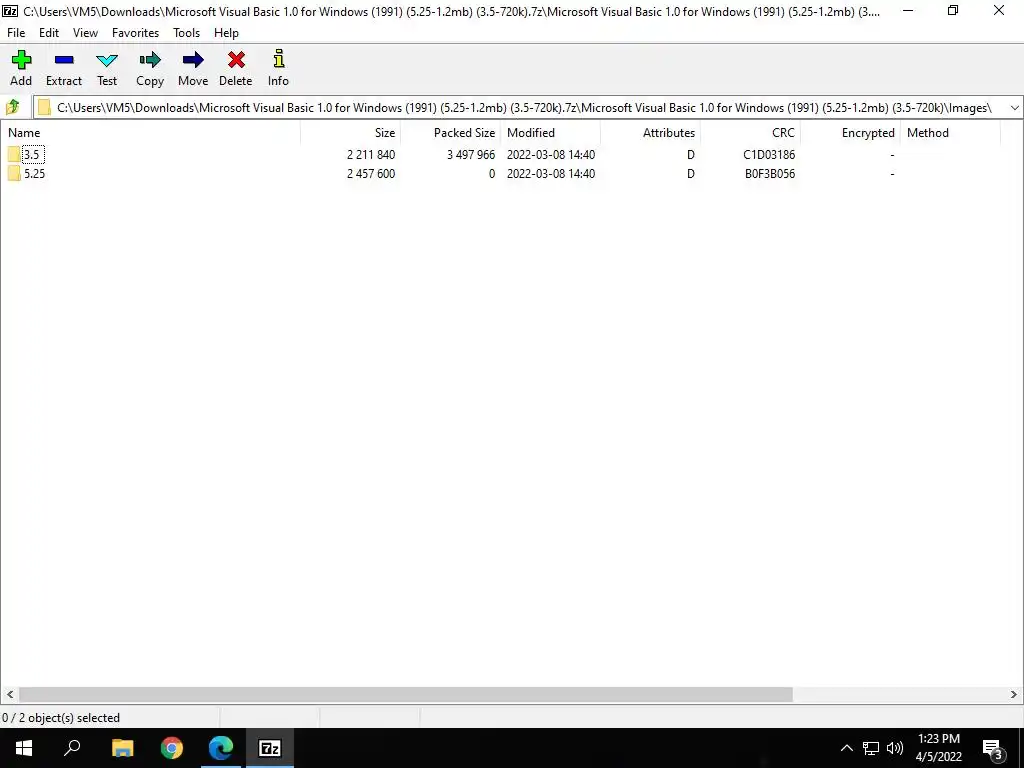Image resolution: width=1024 pixels, height=768 pixels.
Task: Click the packed size 0 in the 5.25 row
Action: click(492, 174)
